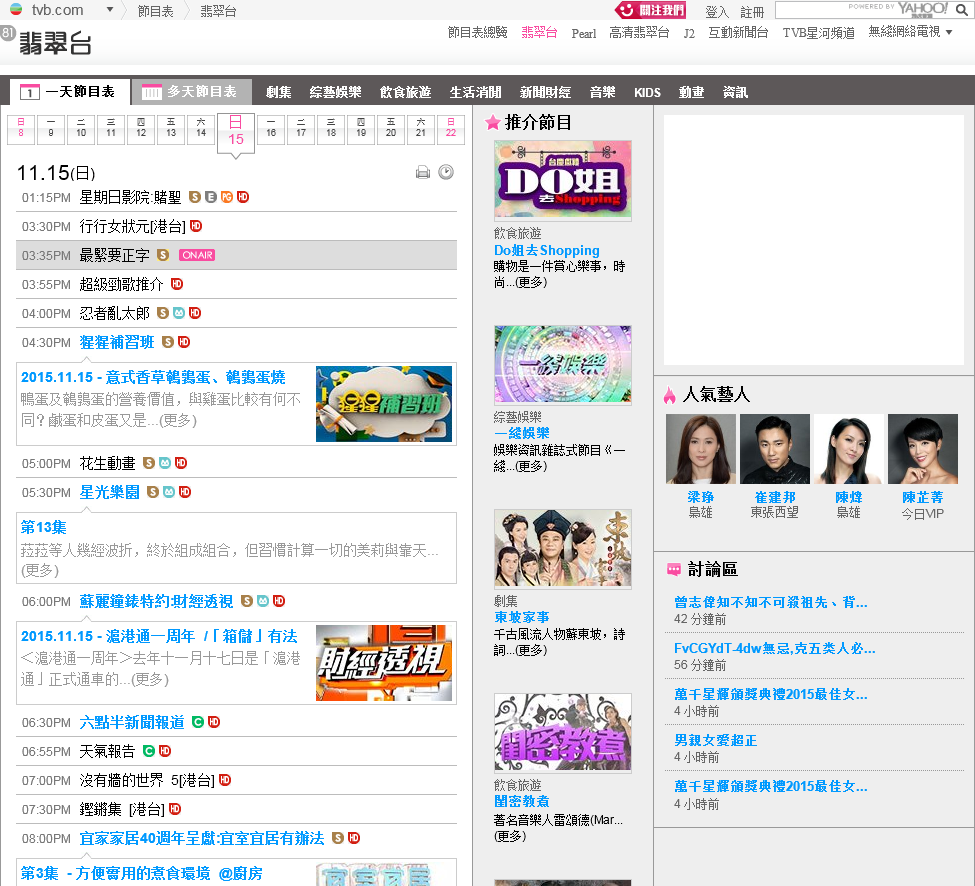The height and width of the screenshot is (886, 975).
Task: Open the tvb.com dropdown arrow
Action: click(110, 10)
